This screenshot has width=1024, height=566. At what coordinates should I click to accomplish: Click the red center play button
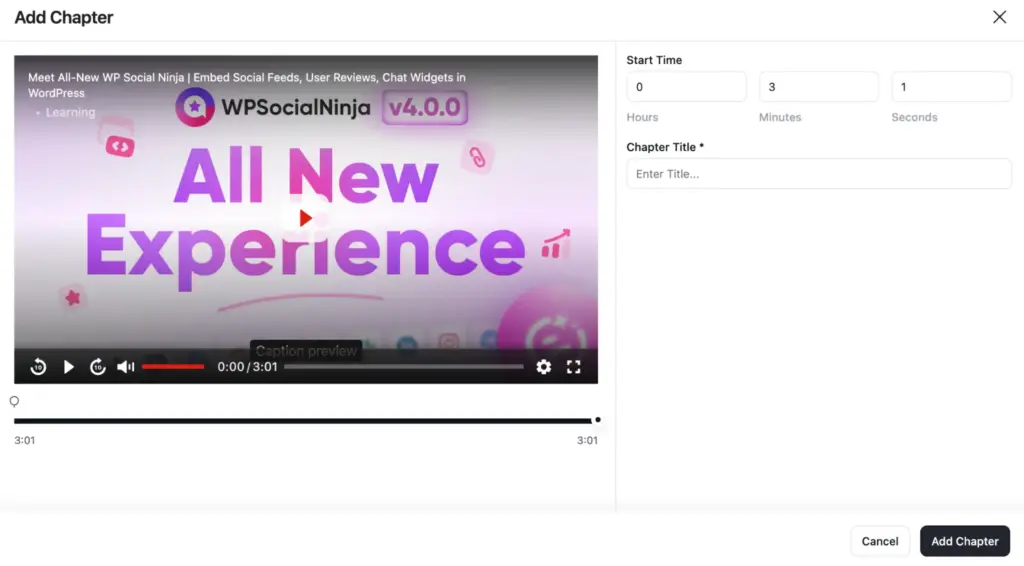point(305,218)
